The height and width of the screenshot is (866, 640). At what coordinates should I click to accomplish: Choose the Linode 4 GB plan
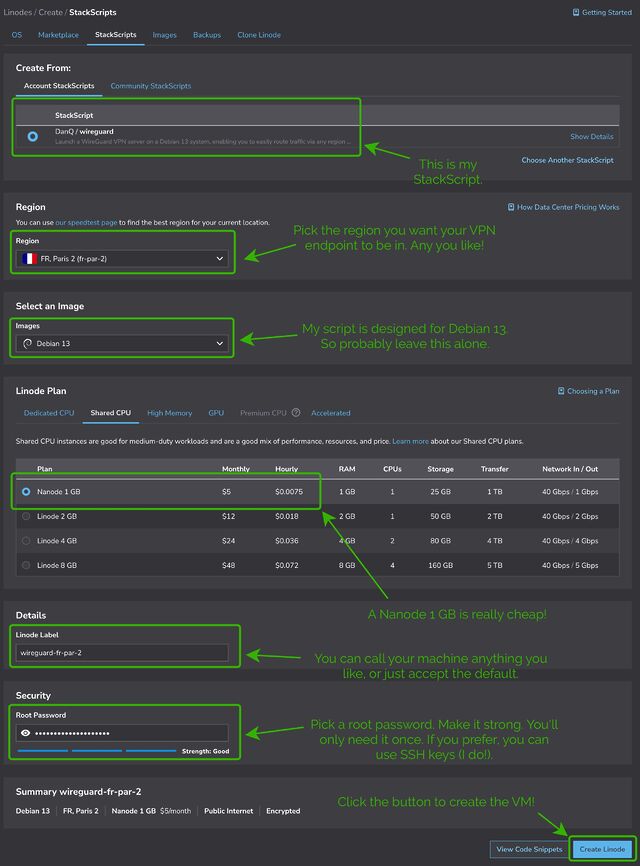click(26, 541)
